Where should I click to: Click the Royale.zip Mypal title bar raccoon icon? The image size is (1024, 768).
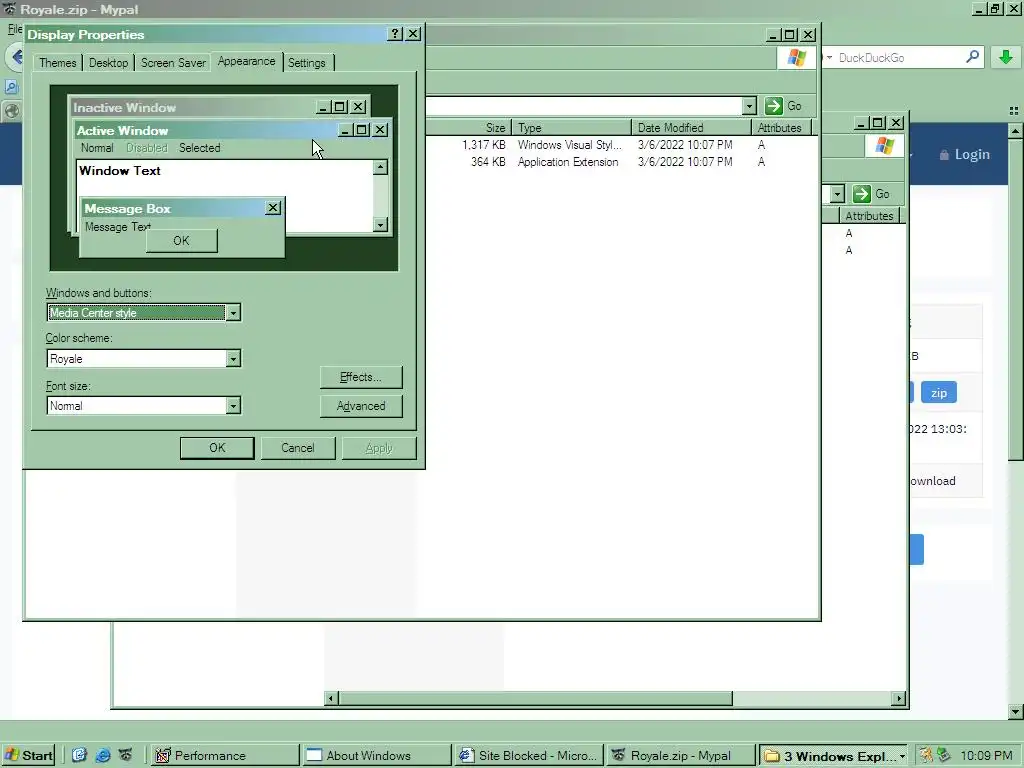pos(9,9)
